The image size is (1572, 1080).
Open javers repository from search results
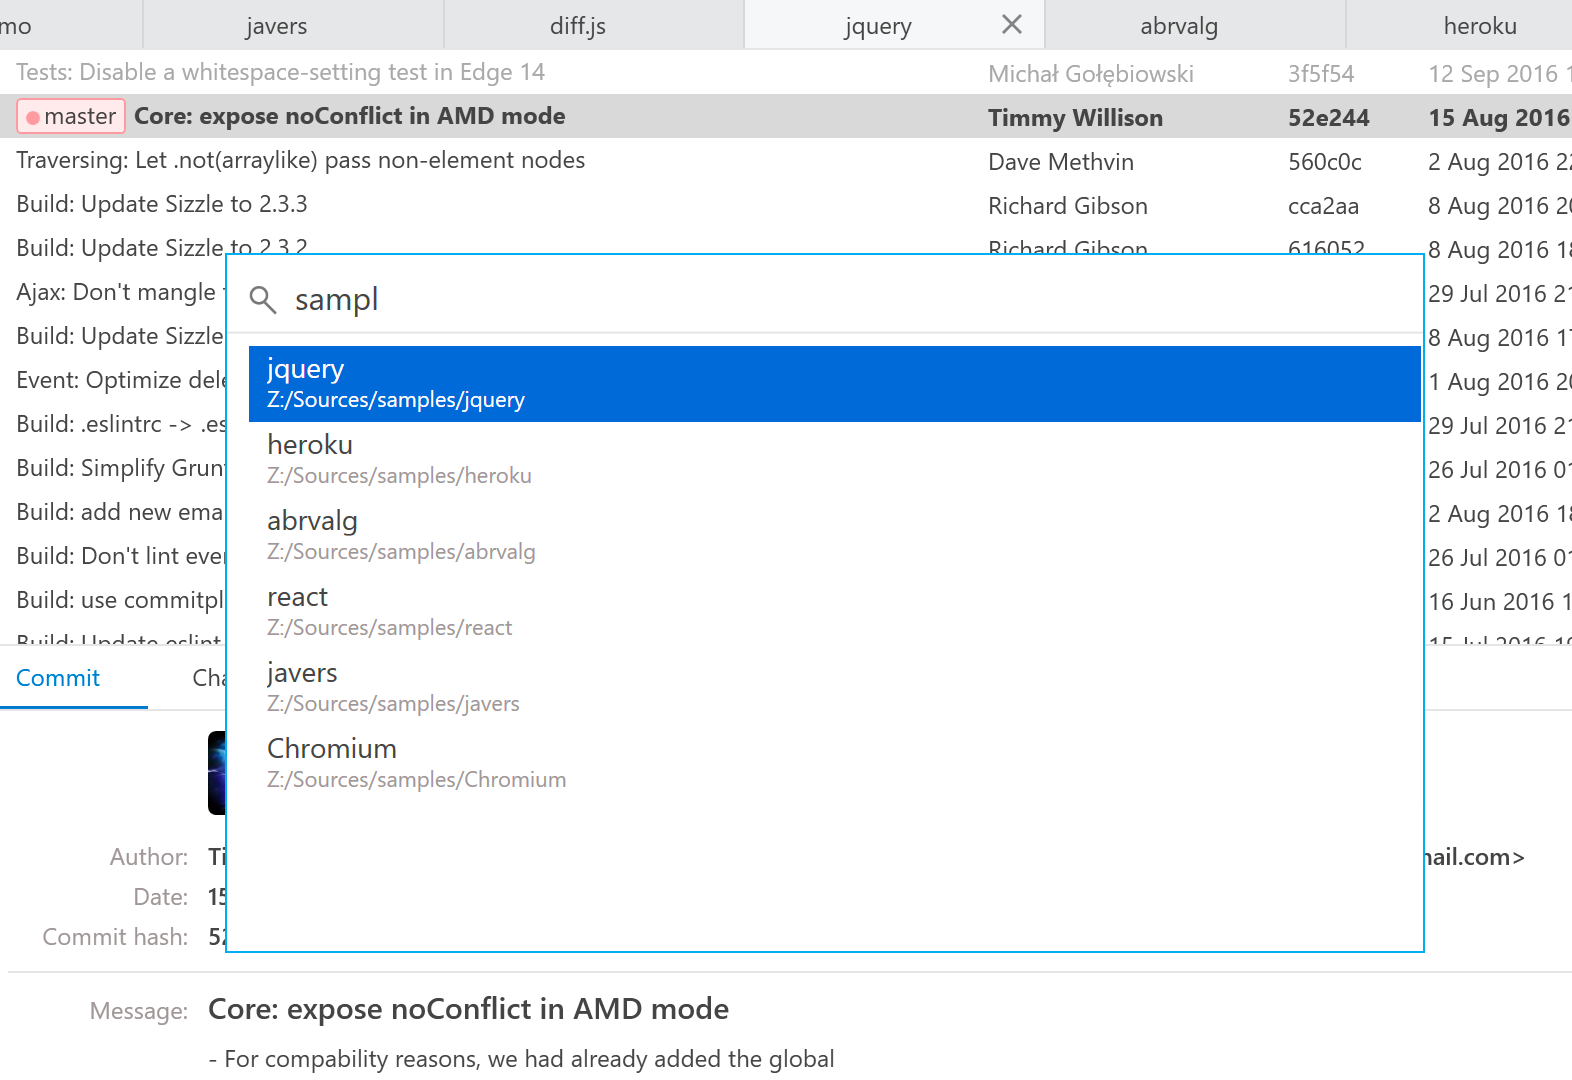click(x=834, y=688)
